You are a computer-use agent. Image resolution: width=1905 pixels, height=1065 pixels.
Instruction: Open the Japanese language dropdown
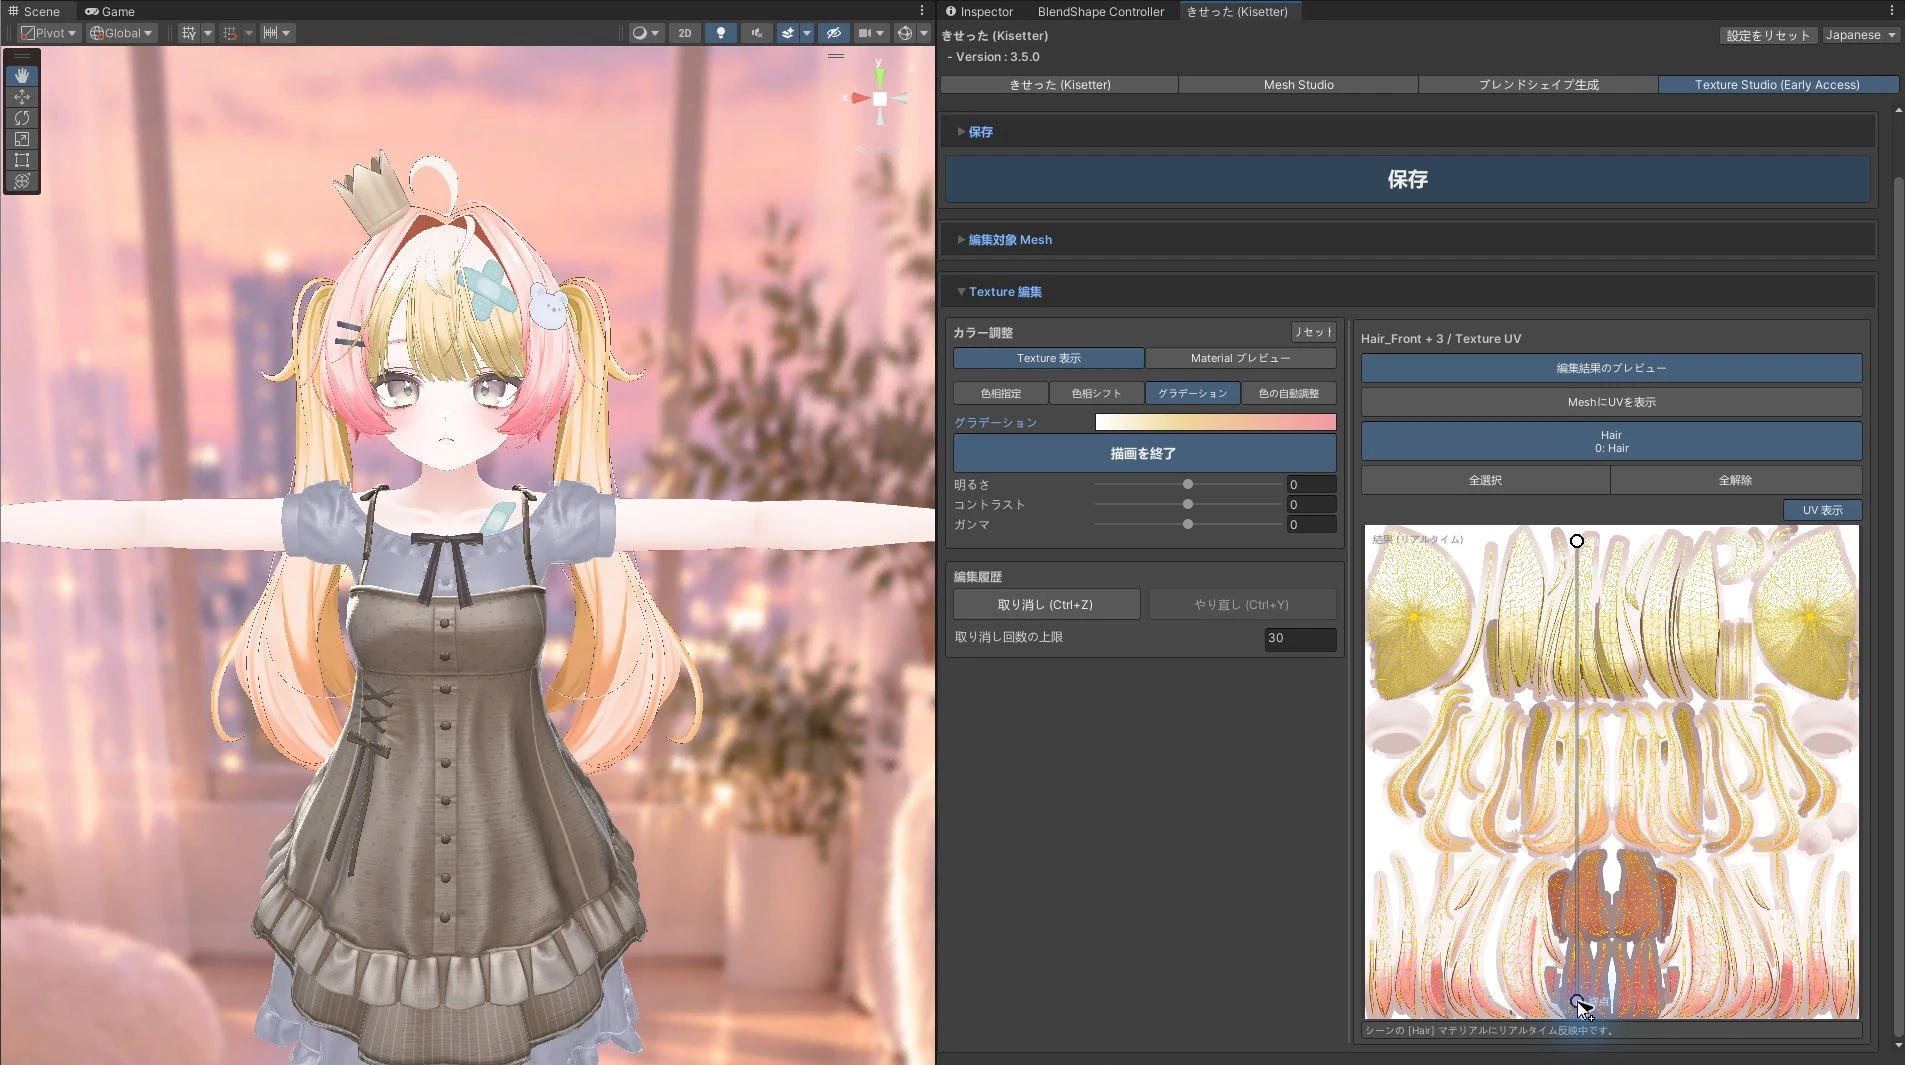tap(1861, 35)
